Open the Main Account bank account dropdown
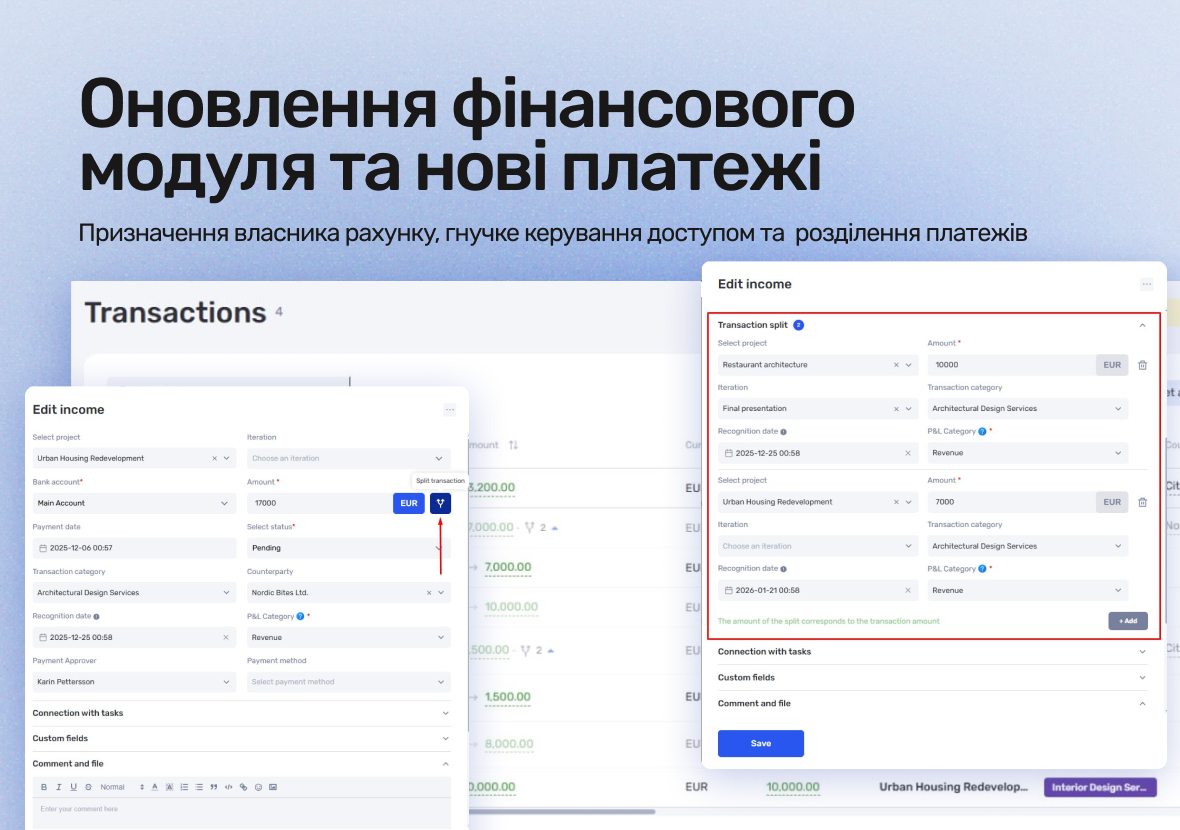Image resolution: width=1180 pixels, height=830 pixels. [134, 503]
